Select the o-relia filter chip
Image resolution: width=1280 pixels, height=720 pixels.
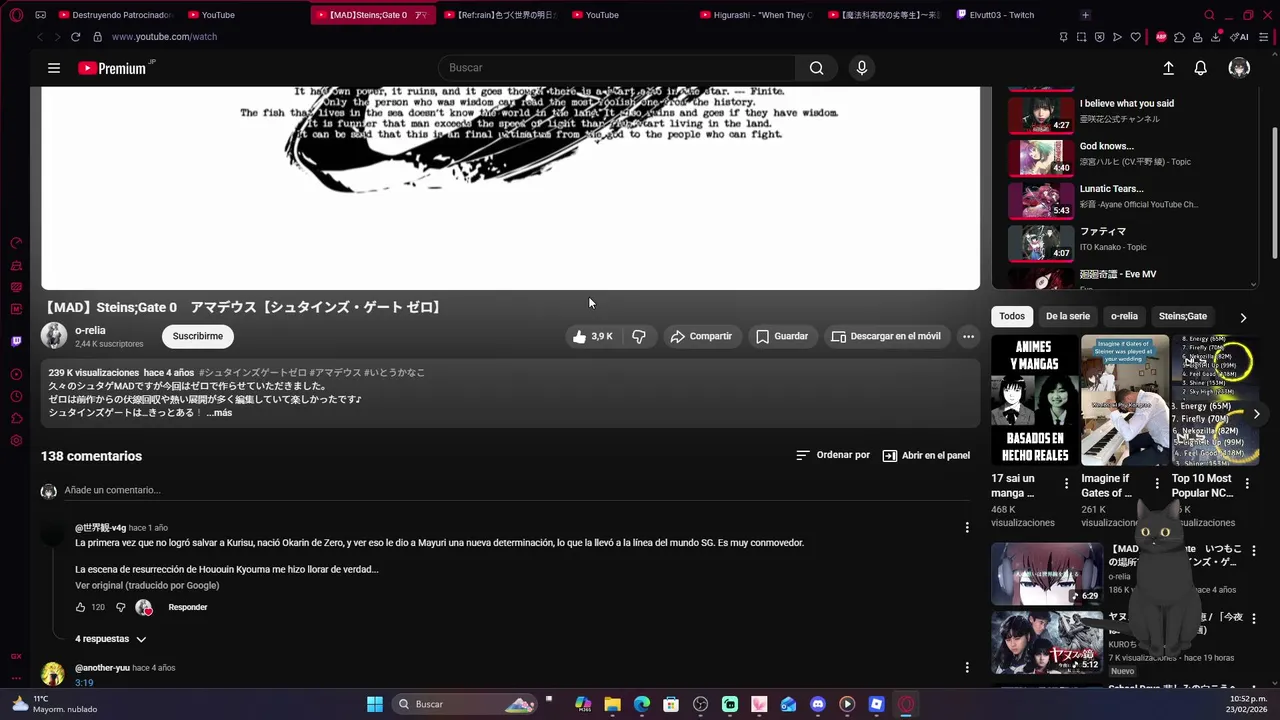pos(1124,316)
